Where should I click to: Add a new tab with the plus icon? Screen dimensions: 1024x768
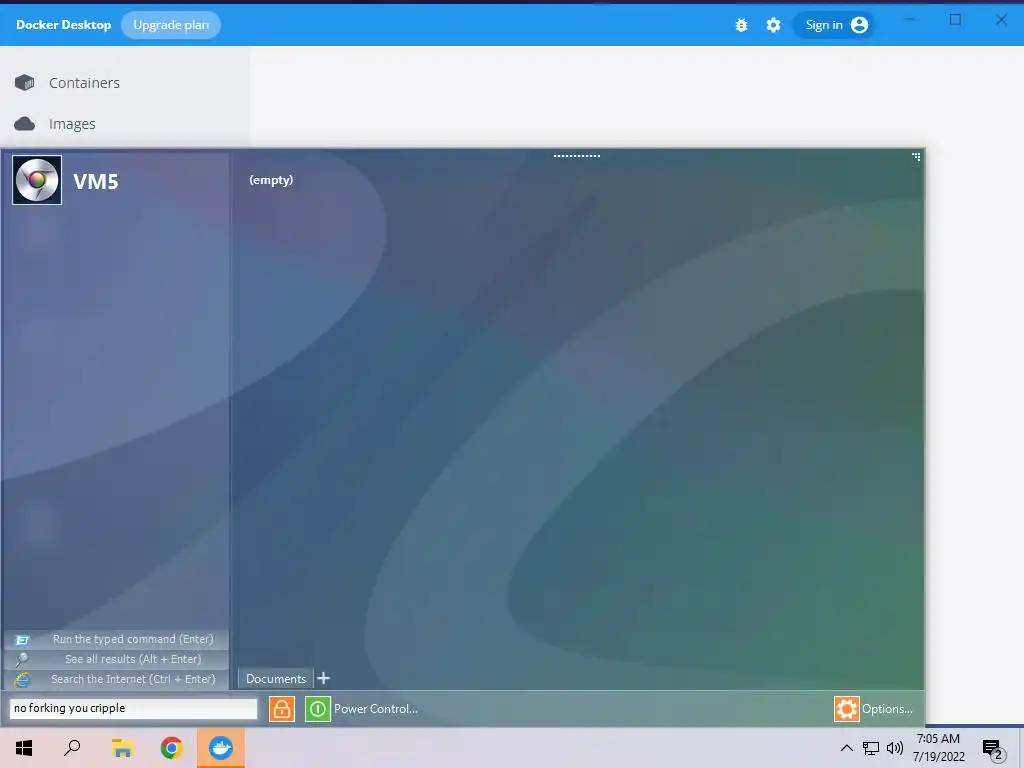point(323,679)
